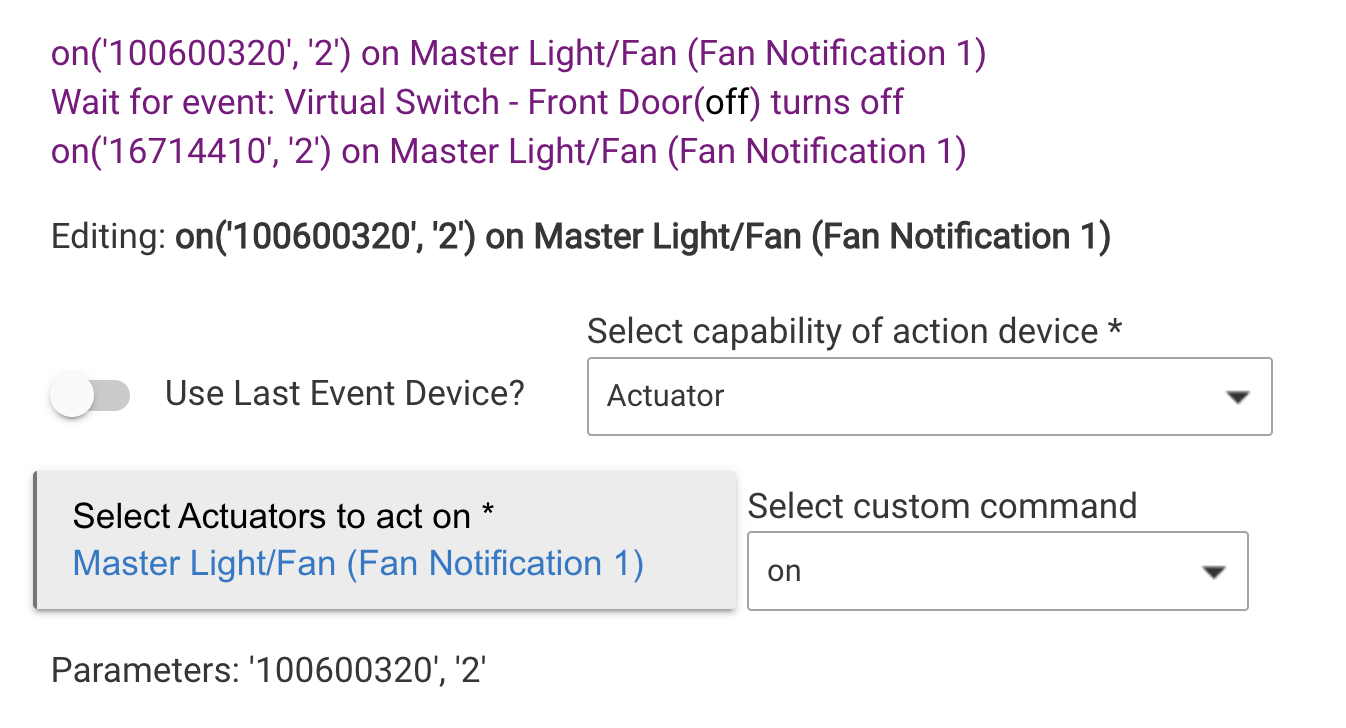1346x728 pixels.
Task: Click the Select Actuators to act on panel
Action: [385, 540]
